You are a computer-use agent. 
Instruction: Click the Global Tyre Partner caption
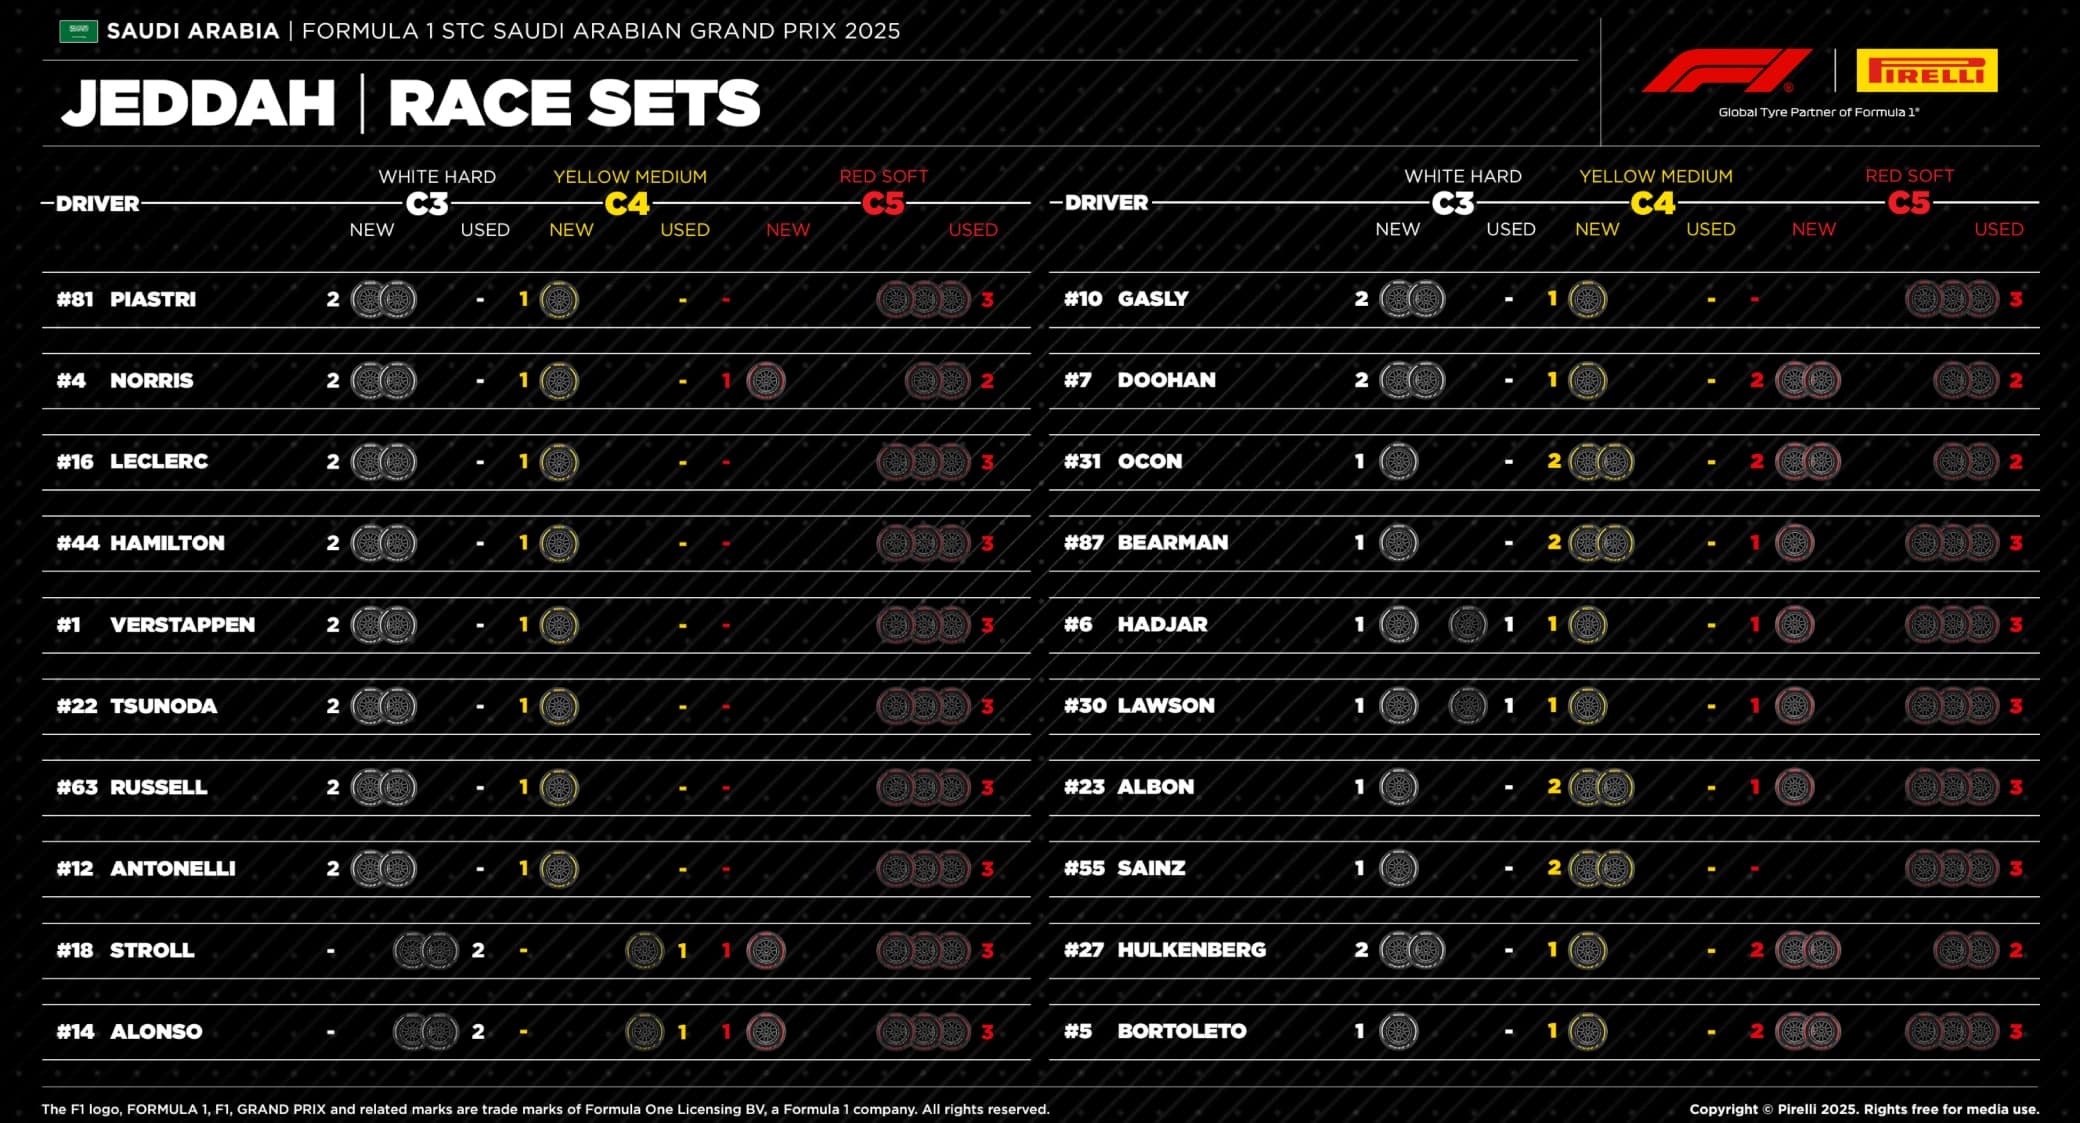[x=1818, y=112]
